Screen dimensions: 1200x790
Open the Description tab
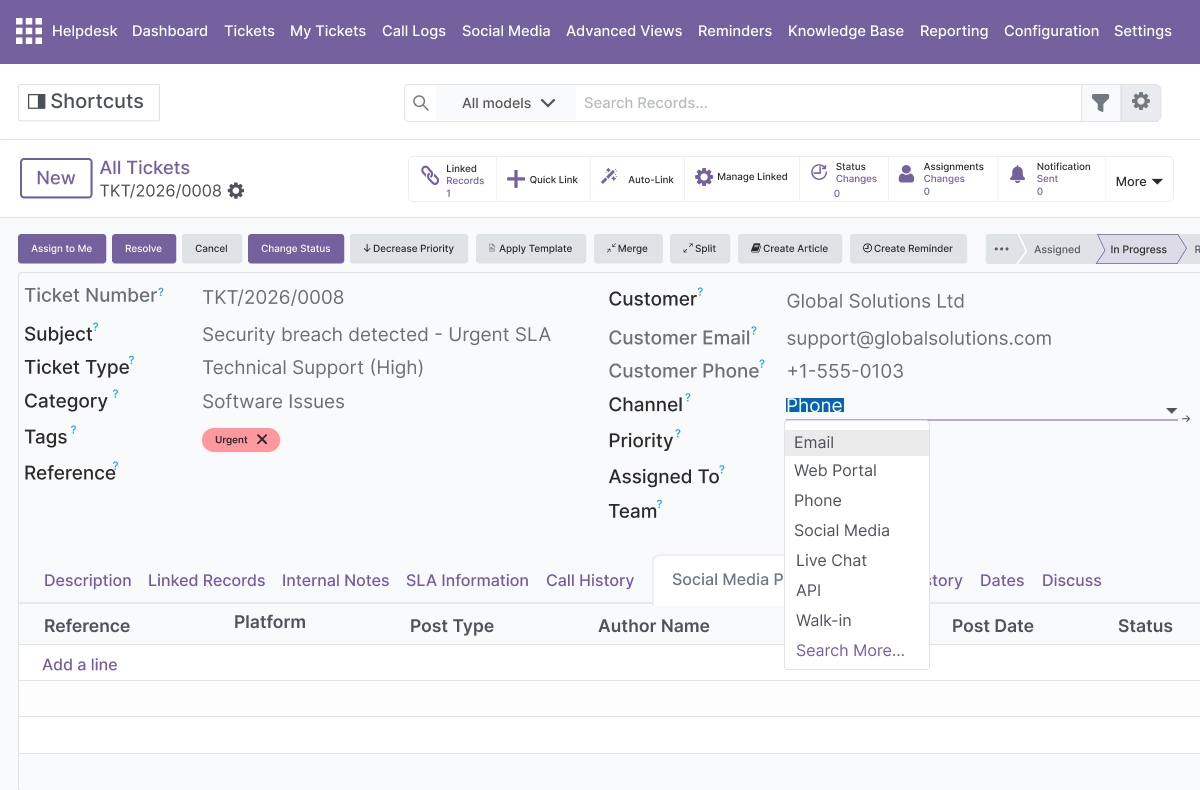click(88, 580)
